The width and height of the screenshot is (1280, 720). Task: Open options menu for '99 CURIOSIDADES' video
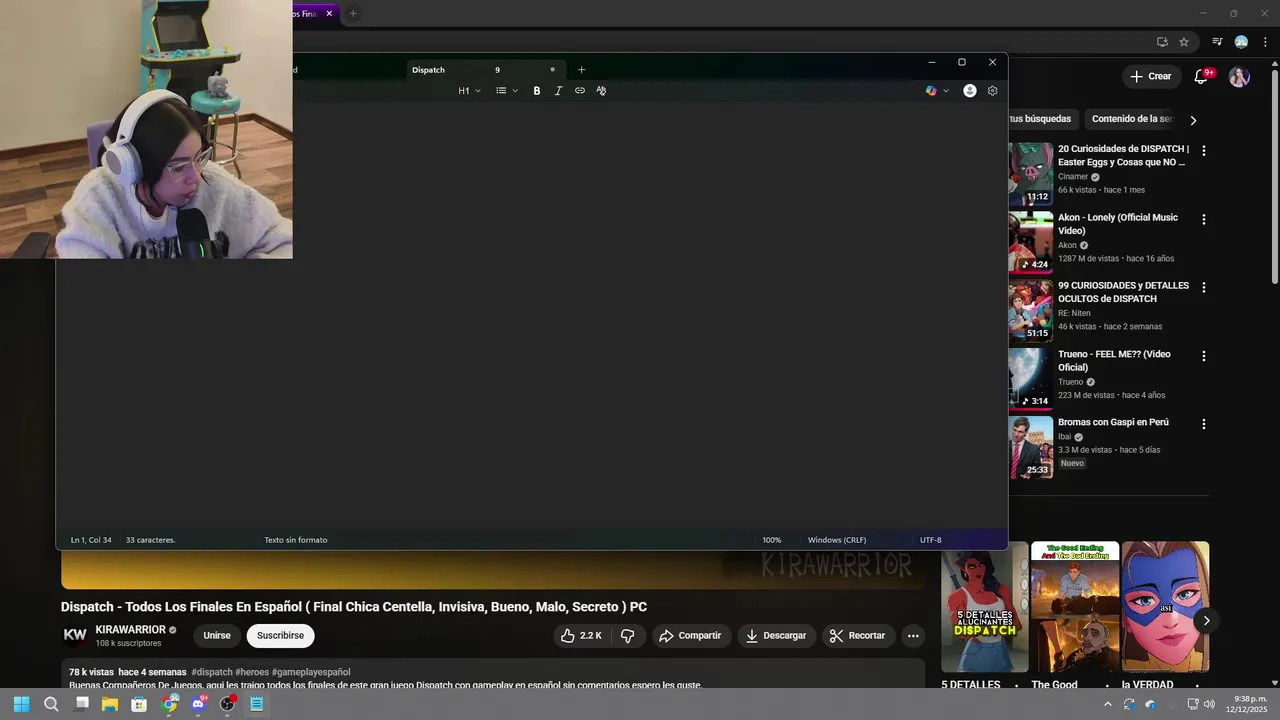(x=1204, y=287)
